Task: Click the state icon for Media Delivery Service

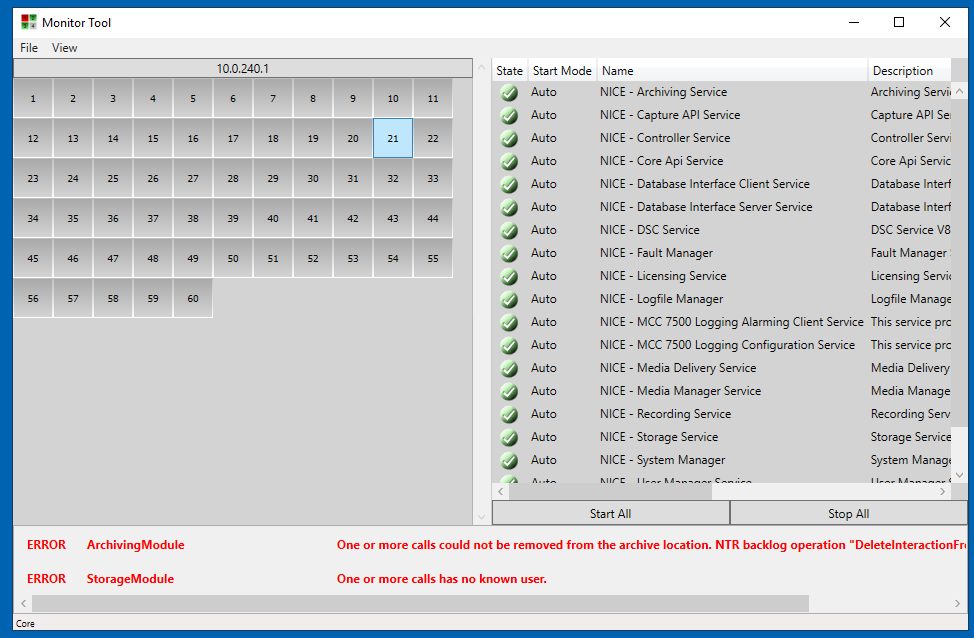Action: [x=509, y=368]
